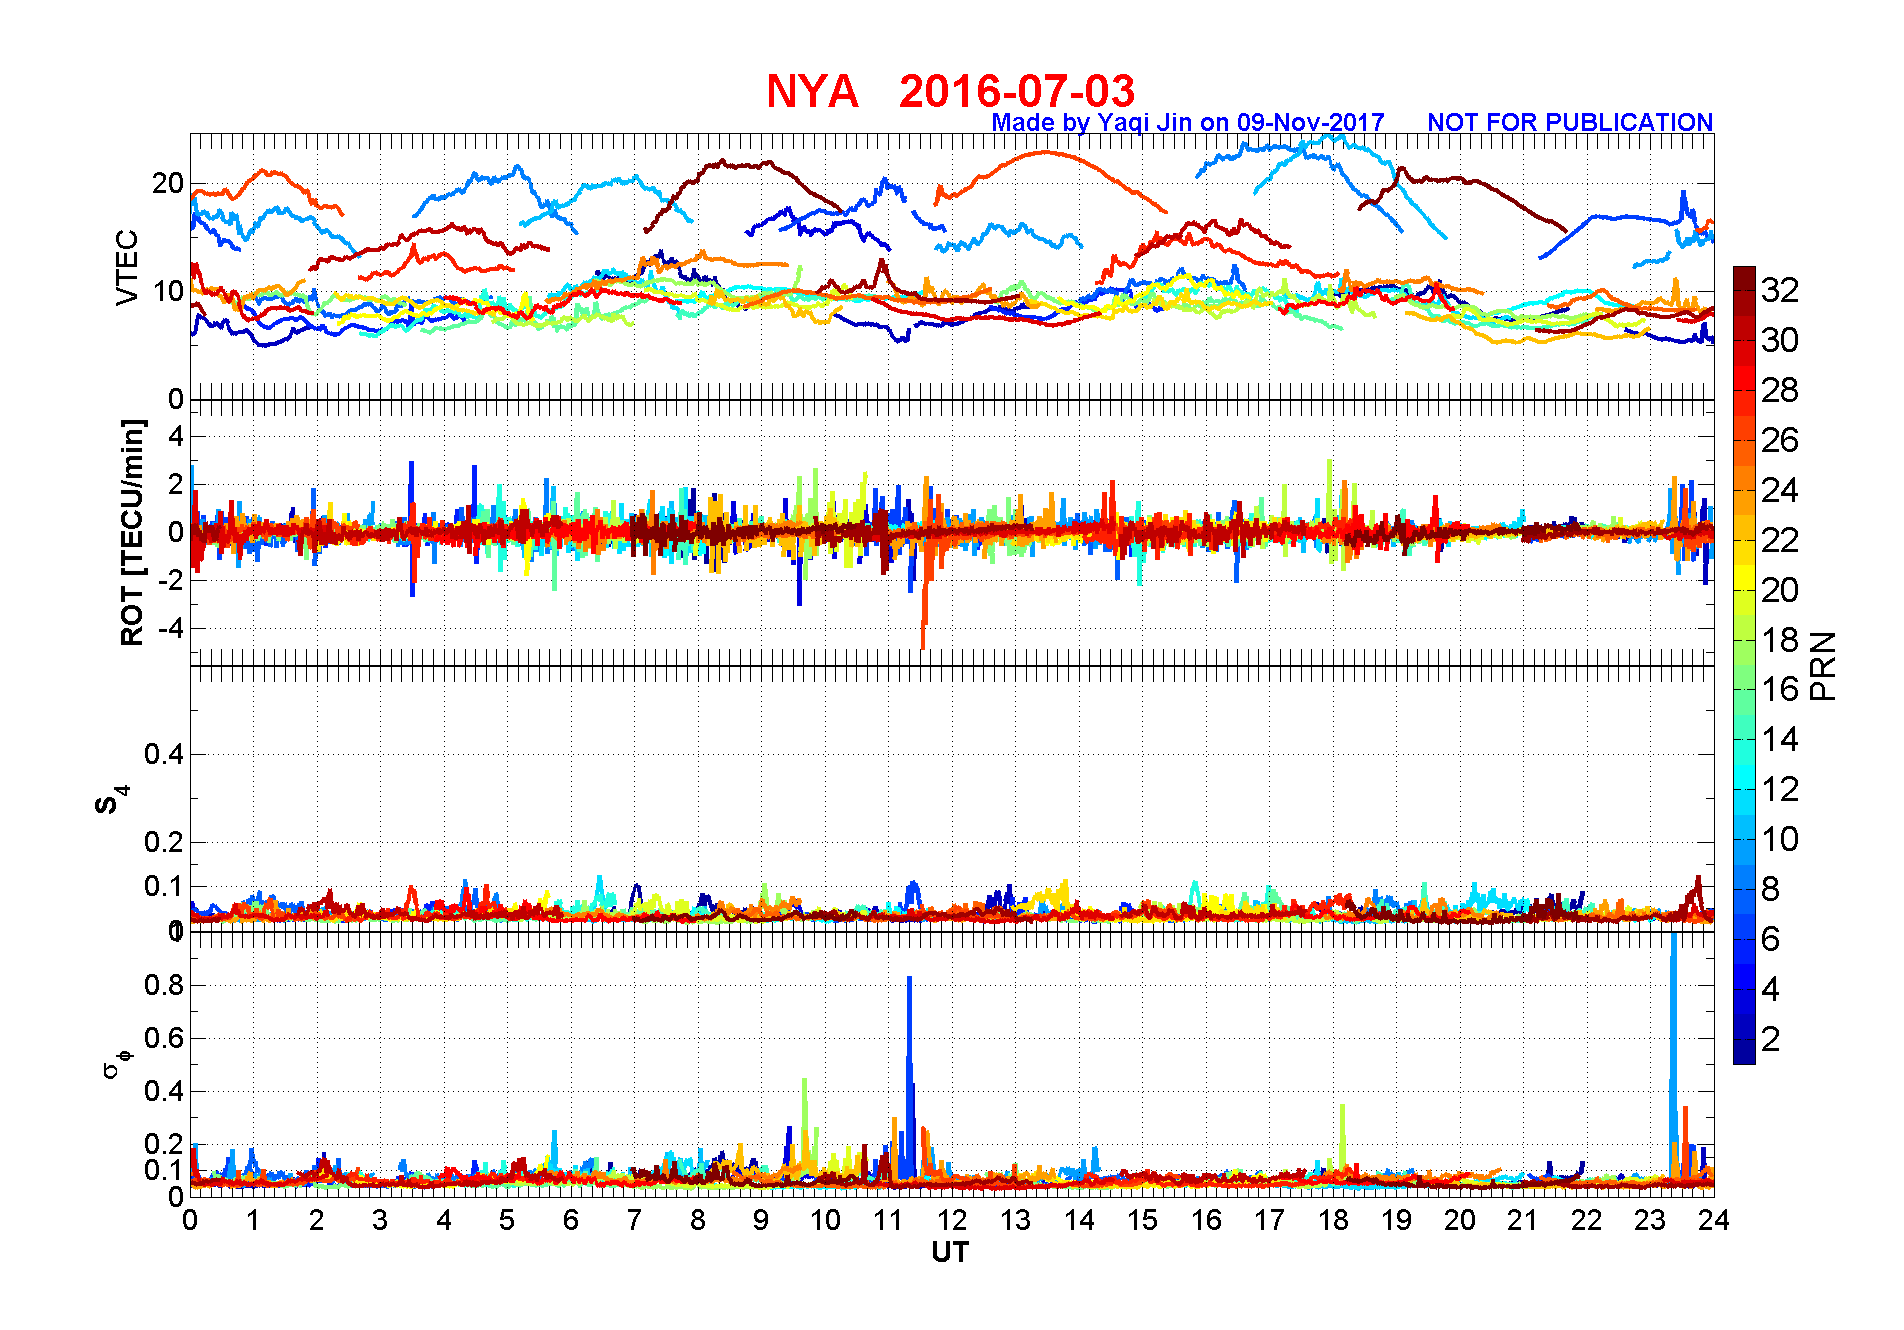This screenshot has height=1330, width=1904.
Task: Click x-axis tick label 12
Action: point(951,1220)
